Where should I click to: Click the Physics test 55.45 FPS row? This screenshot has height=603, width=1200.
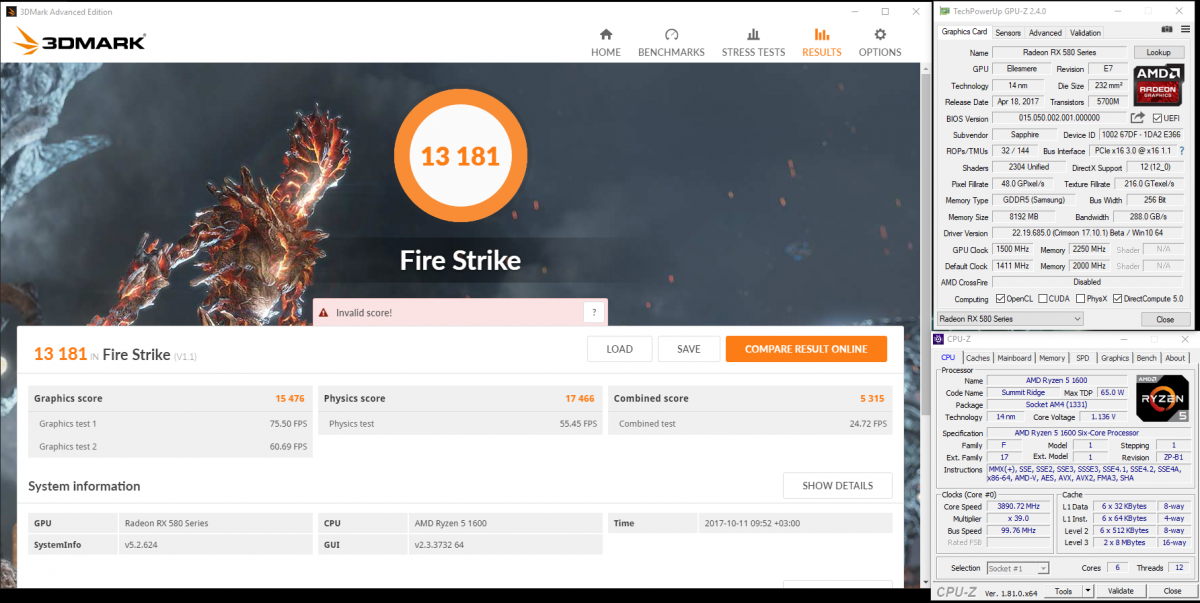[x=460, y=424]
